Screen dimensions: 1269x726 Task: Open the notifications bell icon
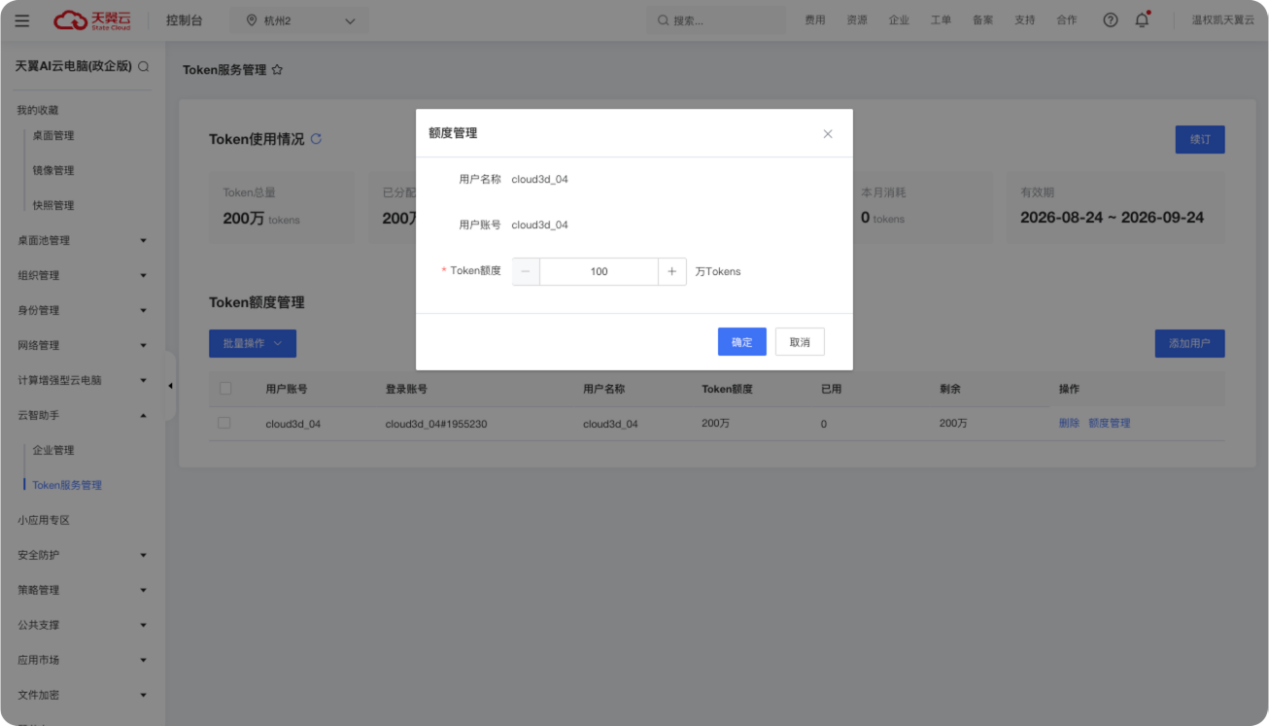(x=1142, y=20)
